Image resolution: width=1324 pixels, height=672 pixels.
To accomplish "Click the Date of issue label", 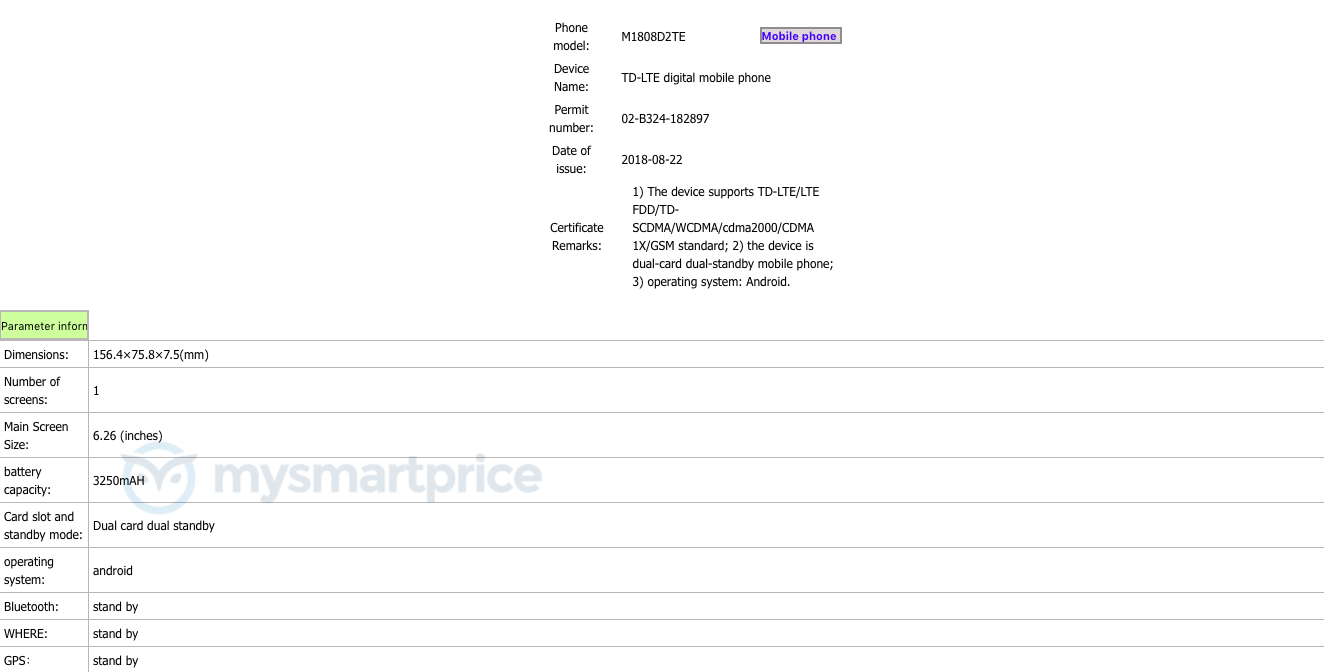I will [571, 160].
